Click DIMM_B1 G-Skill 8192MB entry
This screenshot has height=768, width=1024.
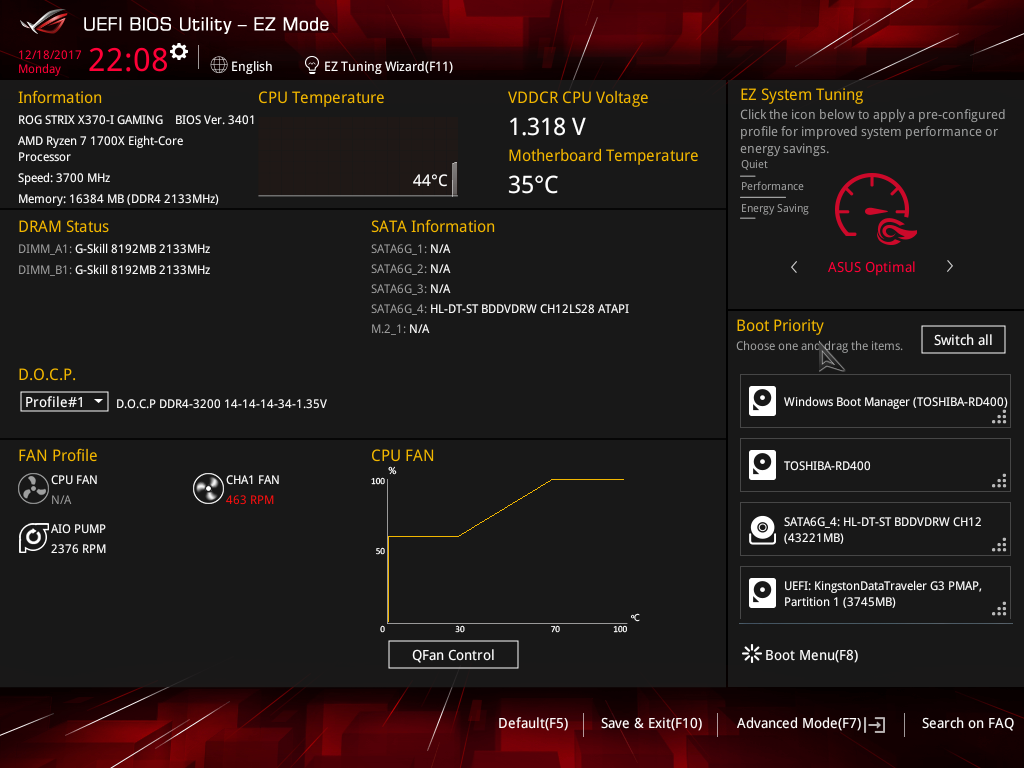point(114,270)
